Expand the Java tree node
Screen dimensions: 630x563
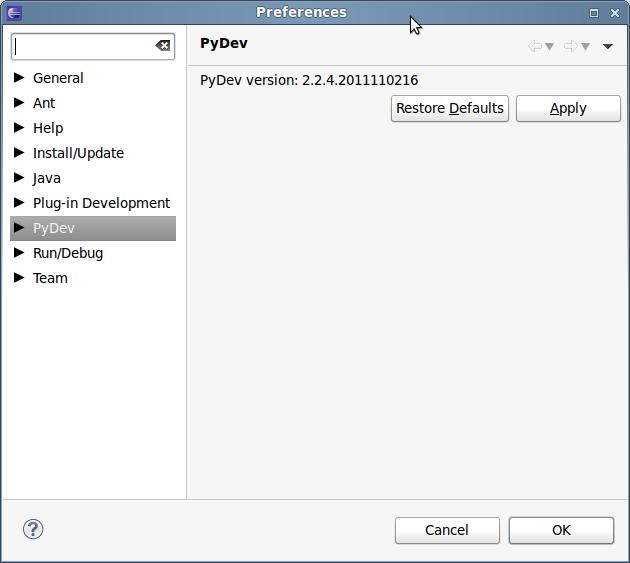tap(19, 177)
